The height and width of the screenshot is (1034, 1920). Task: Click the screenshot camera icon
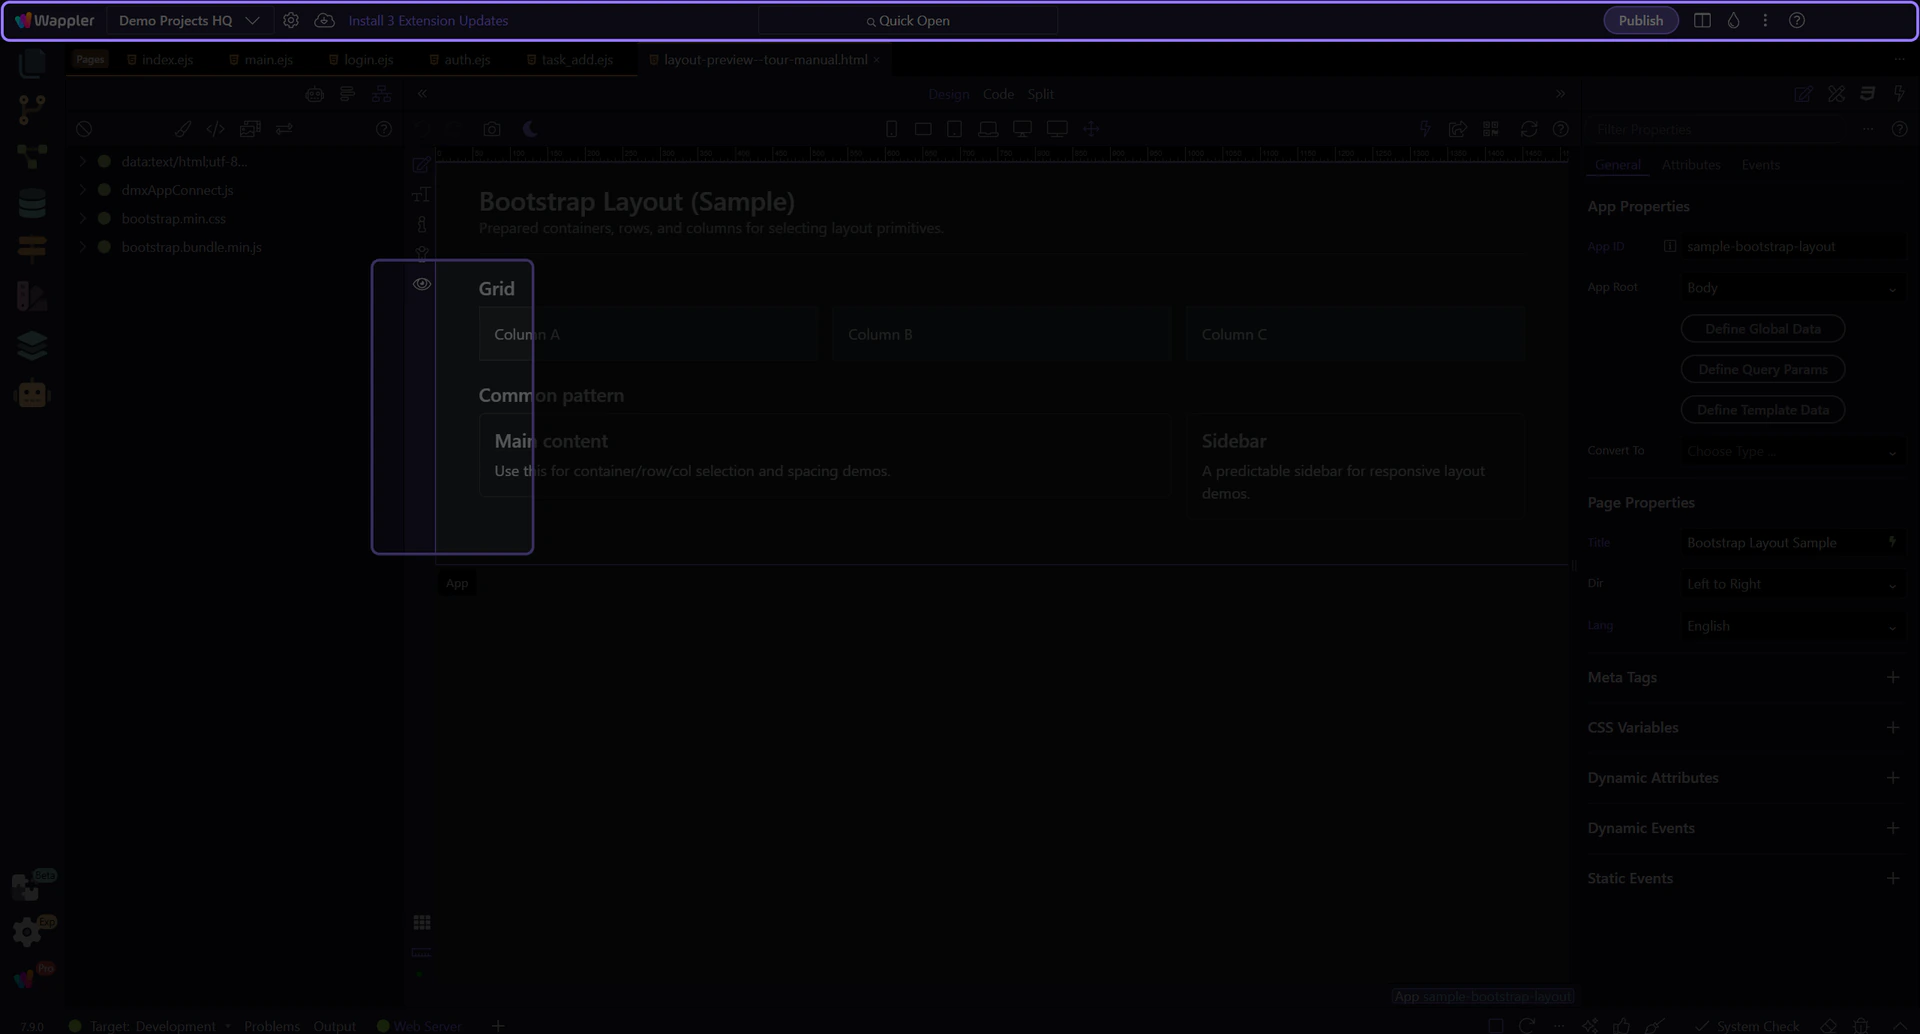click(x=492, y=129)
